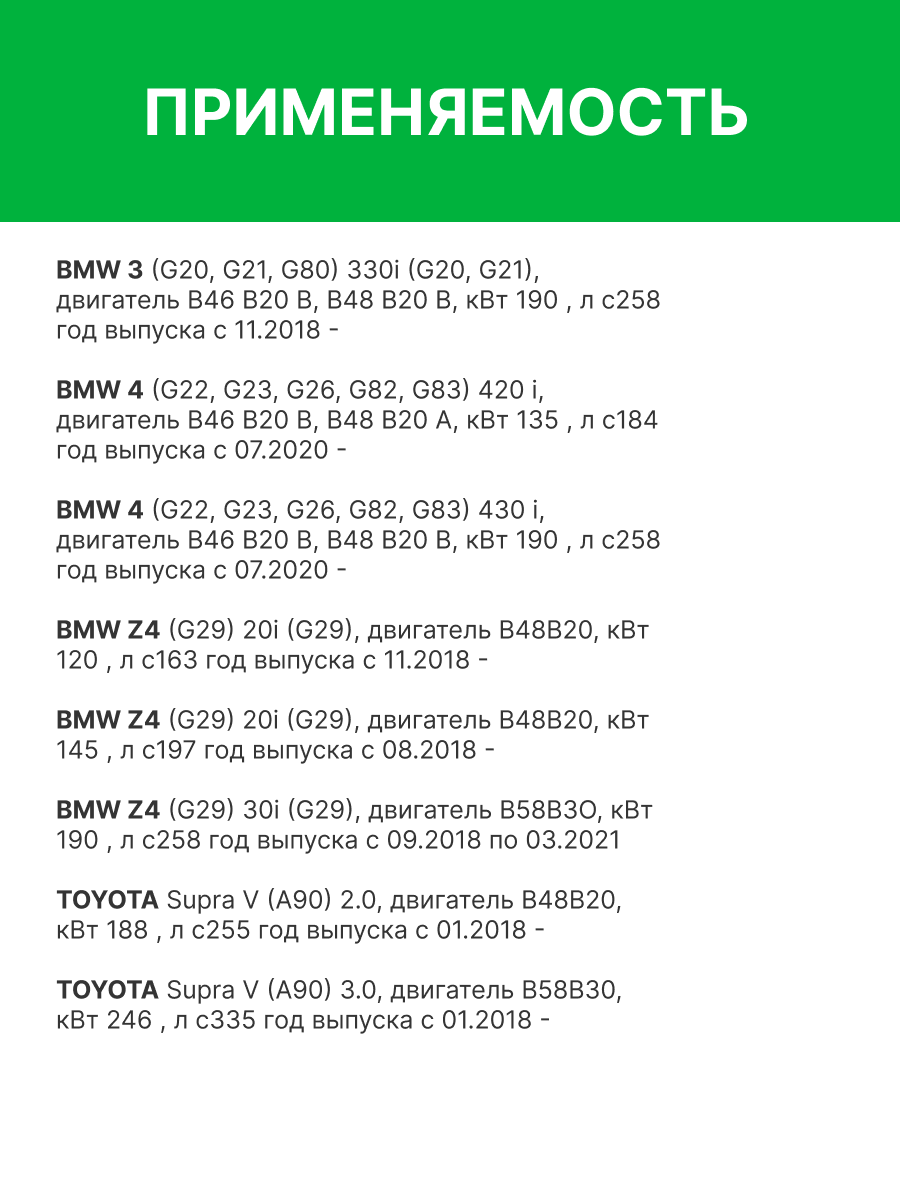
Task: Click the "420 i" model text
Action: pos(510,390)
